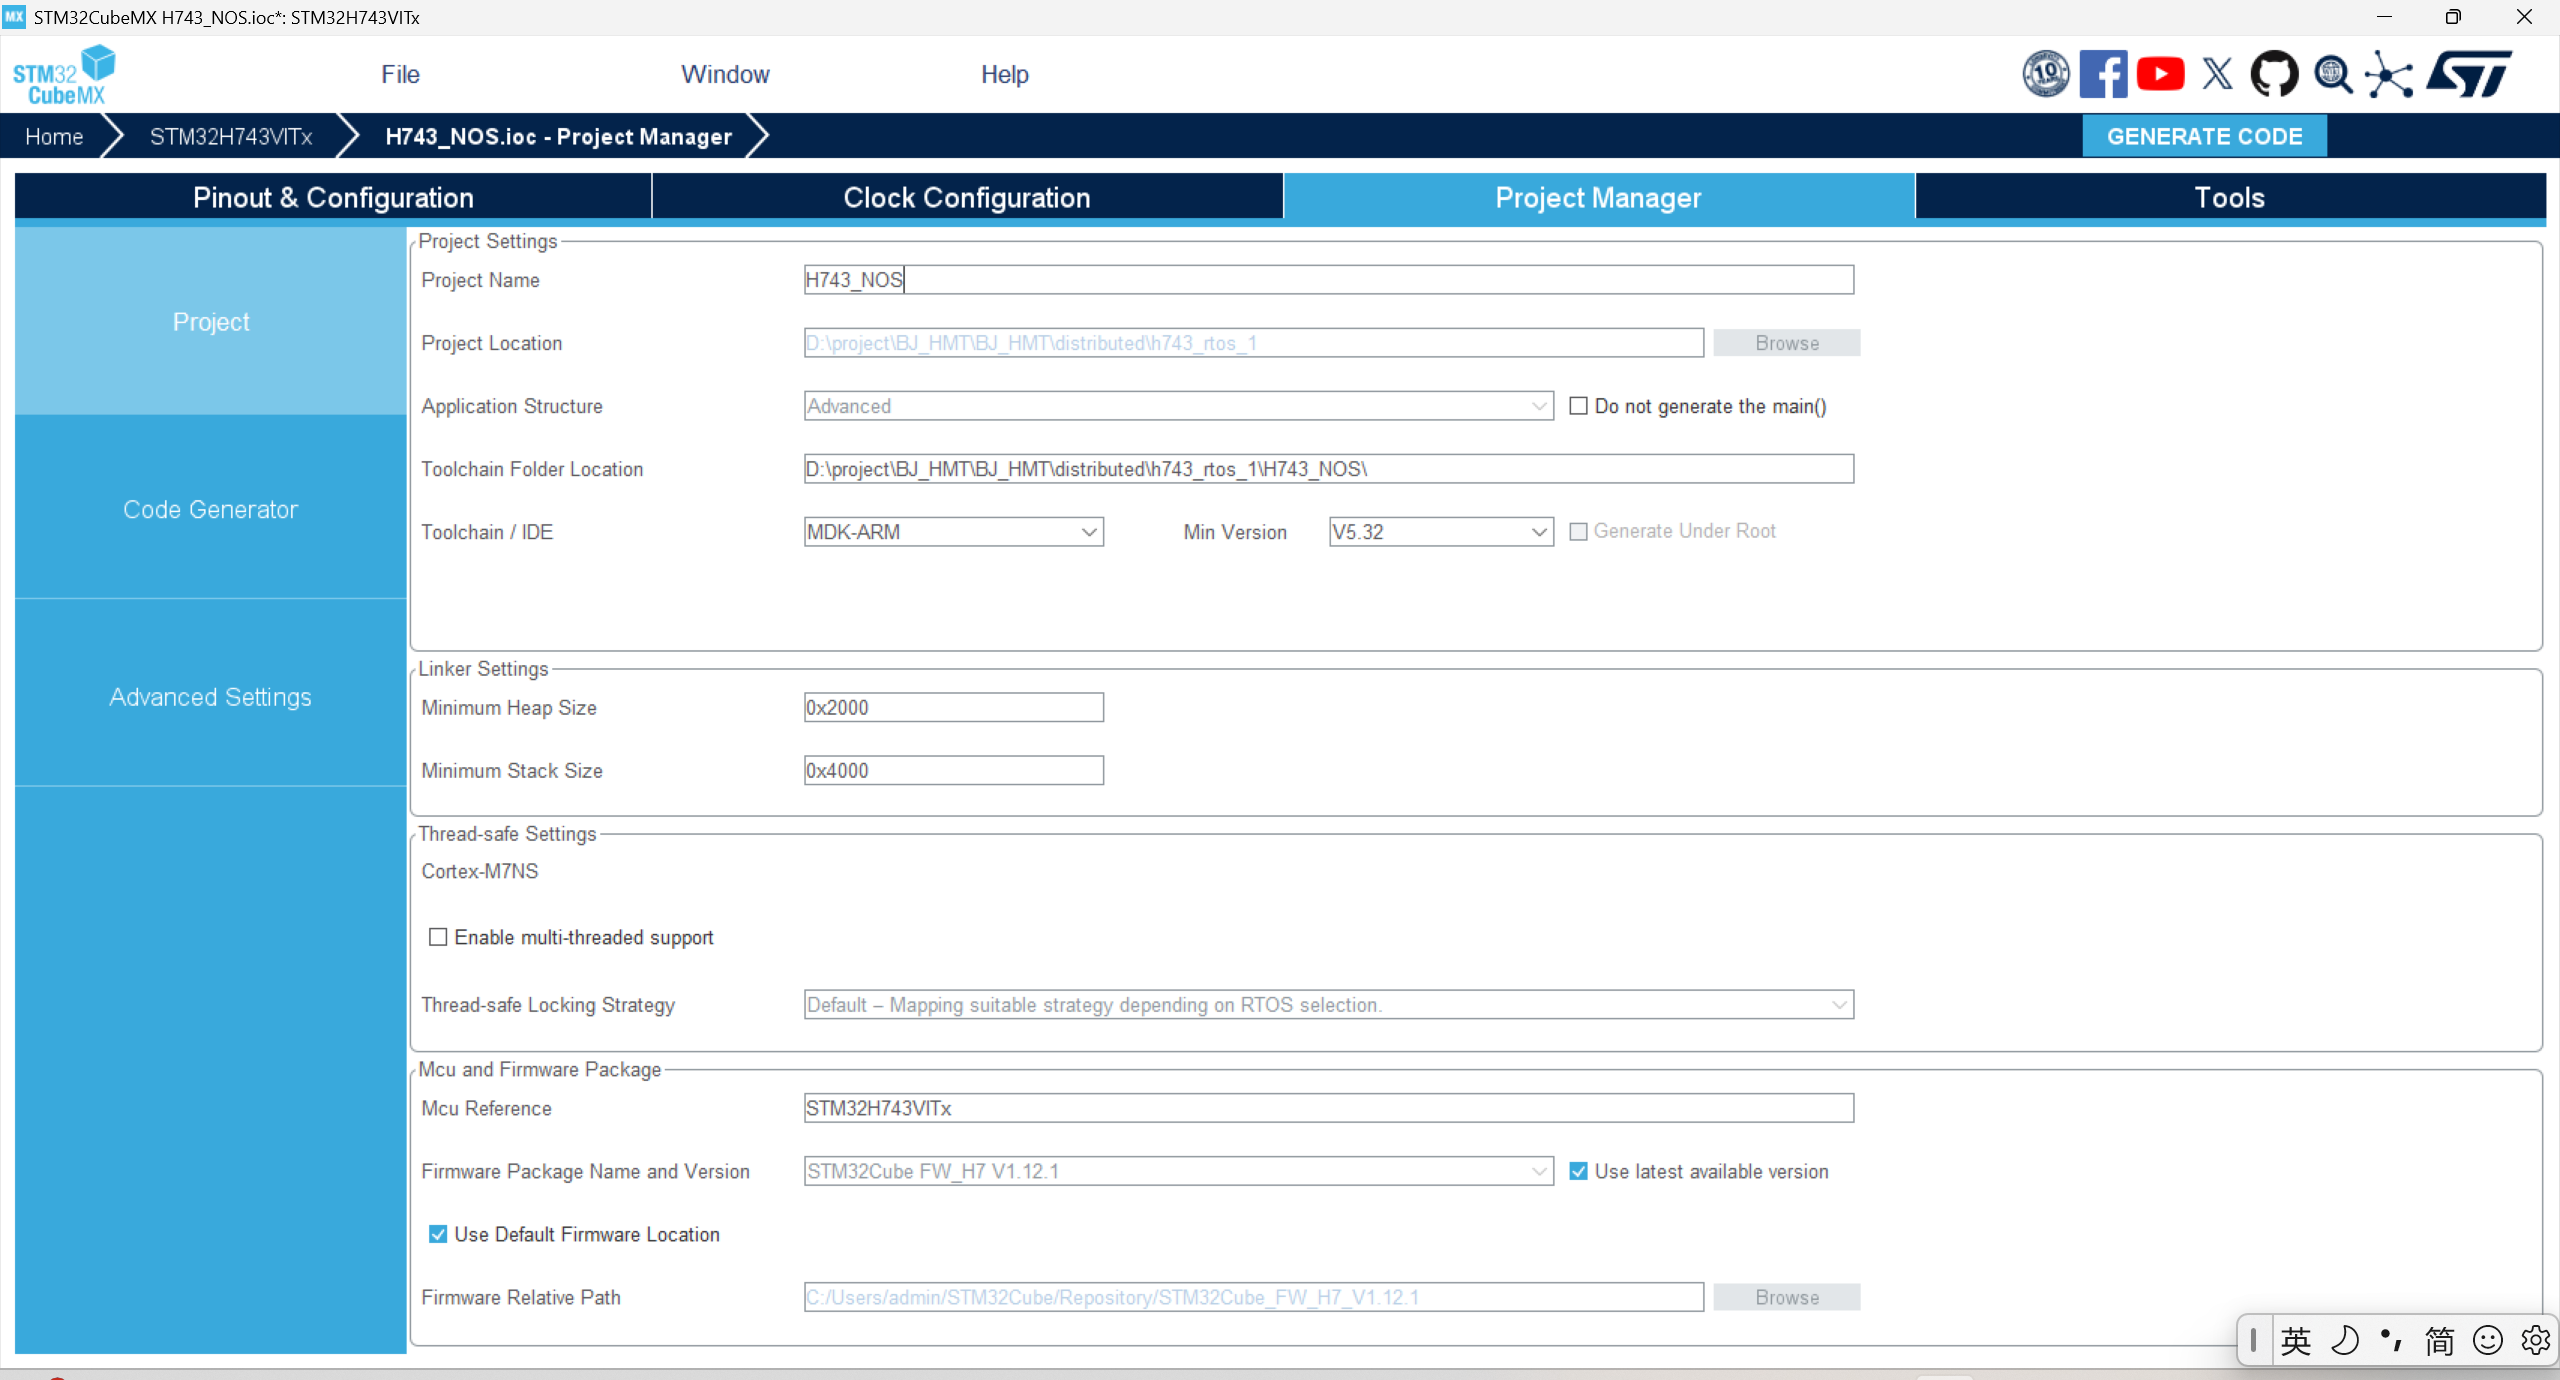Open the Window menu
Viewport: 2560px width, 1380px height.
pyautogui.click(x=725, y=75)
